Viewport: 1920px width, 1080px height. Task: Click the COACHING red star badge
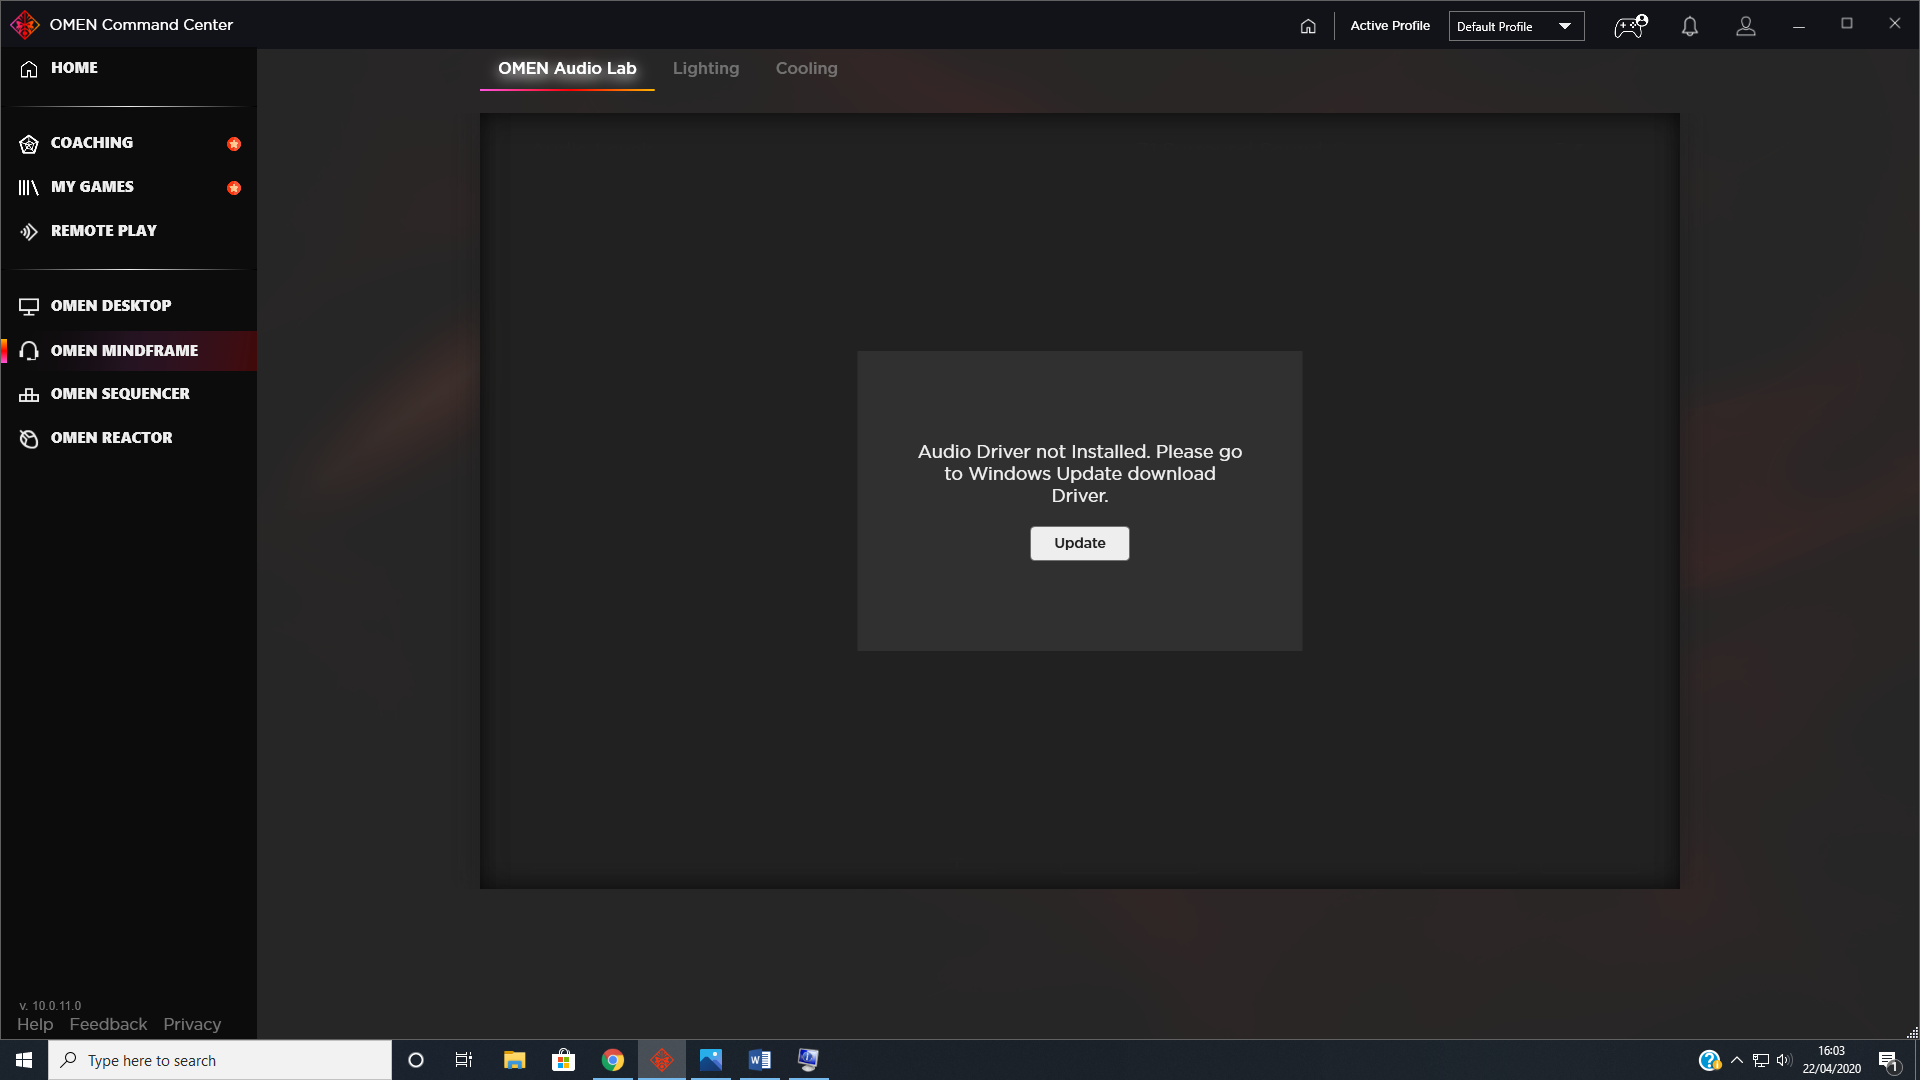coord(234,144)
